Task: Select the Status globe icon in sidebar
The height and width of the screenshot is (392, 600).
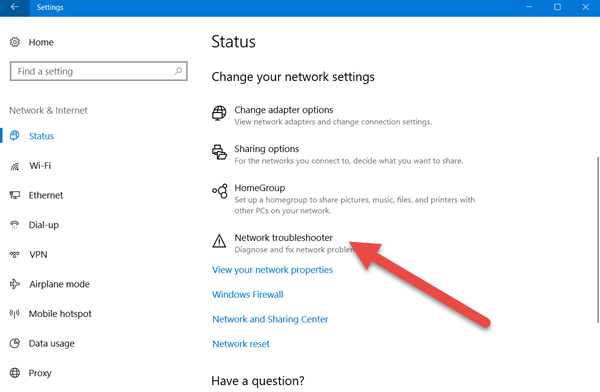Action: point(15,136)
